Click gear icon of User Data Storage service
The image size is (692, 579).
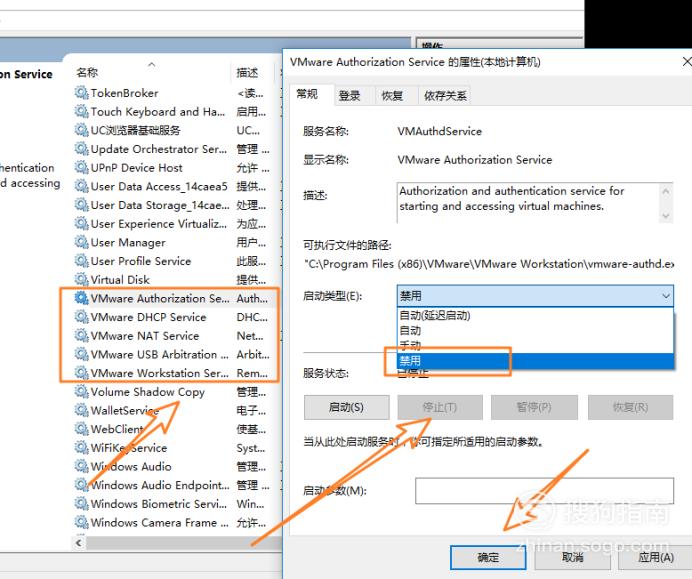[81, 205]
